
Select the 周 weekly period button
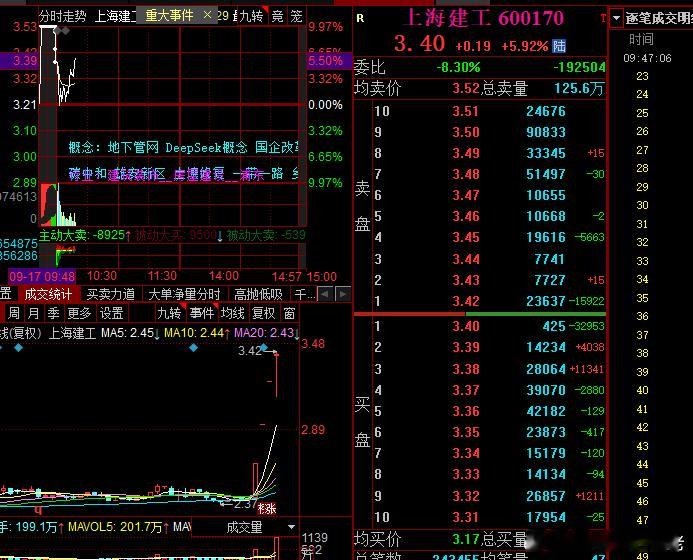14,313
